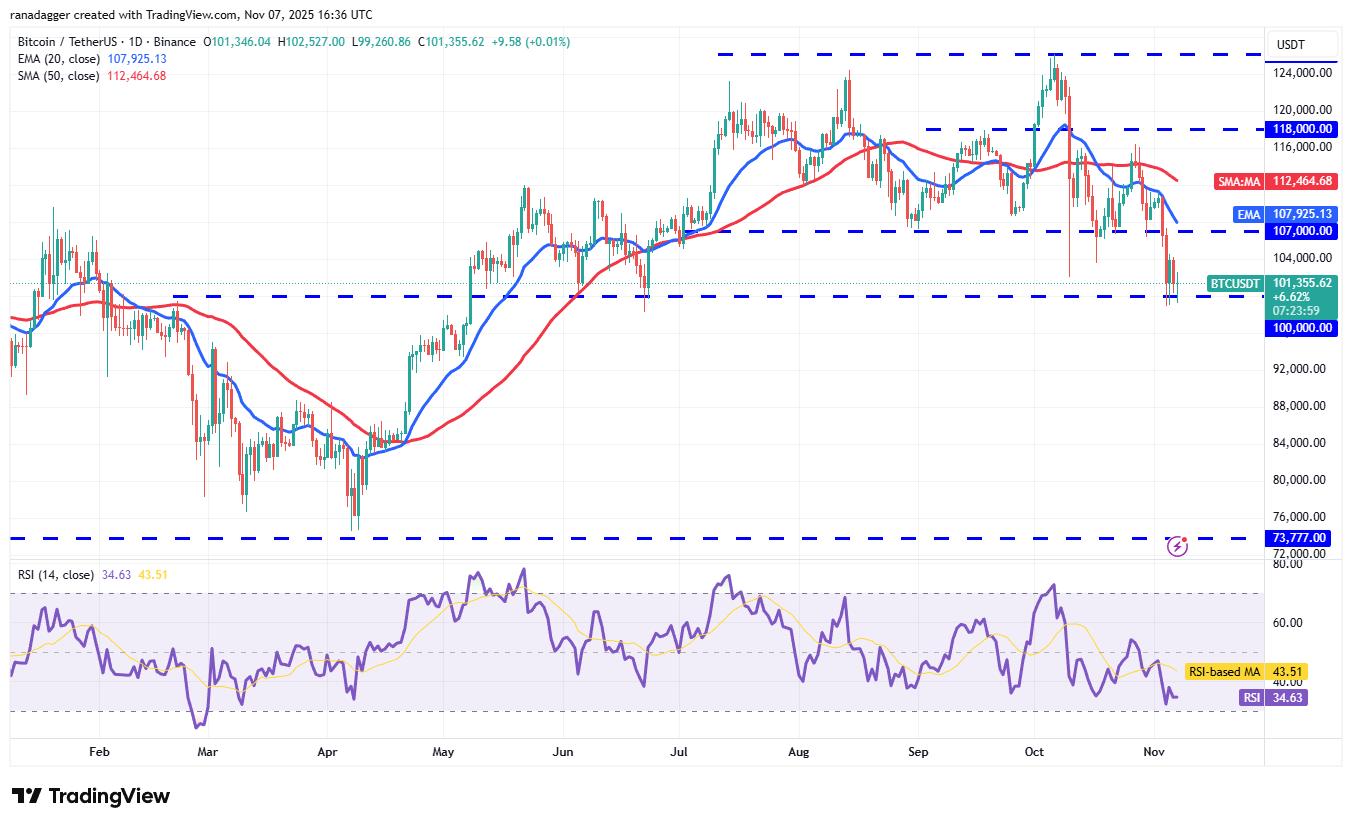Click the purple lightning instant-trading icon
1352x826 pixels.
coord(1177,545)
